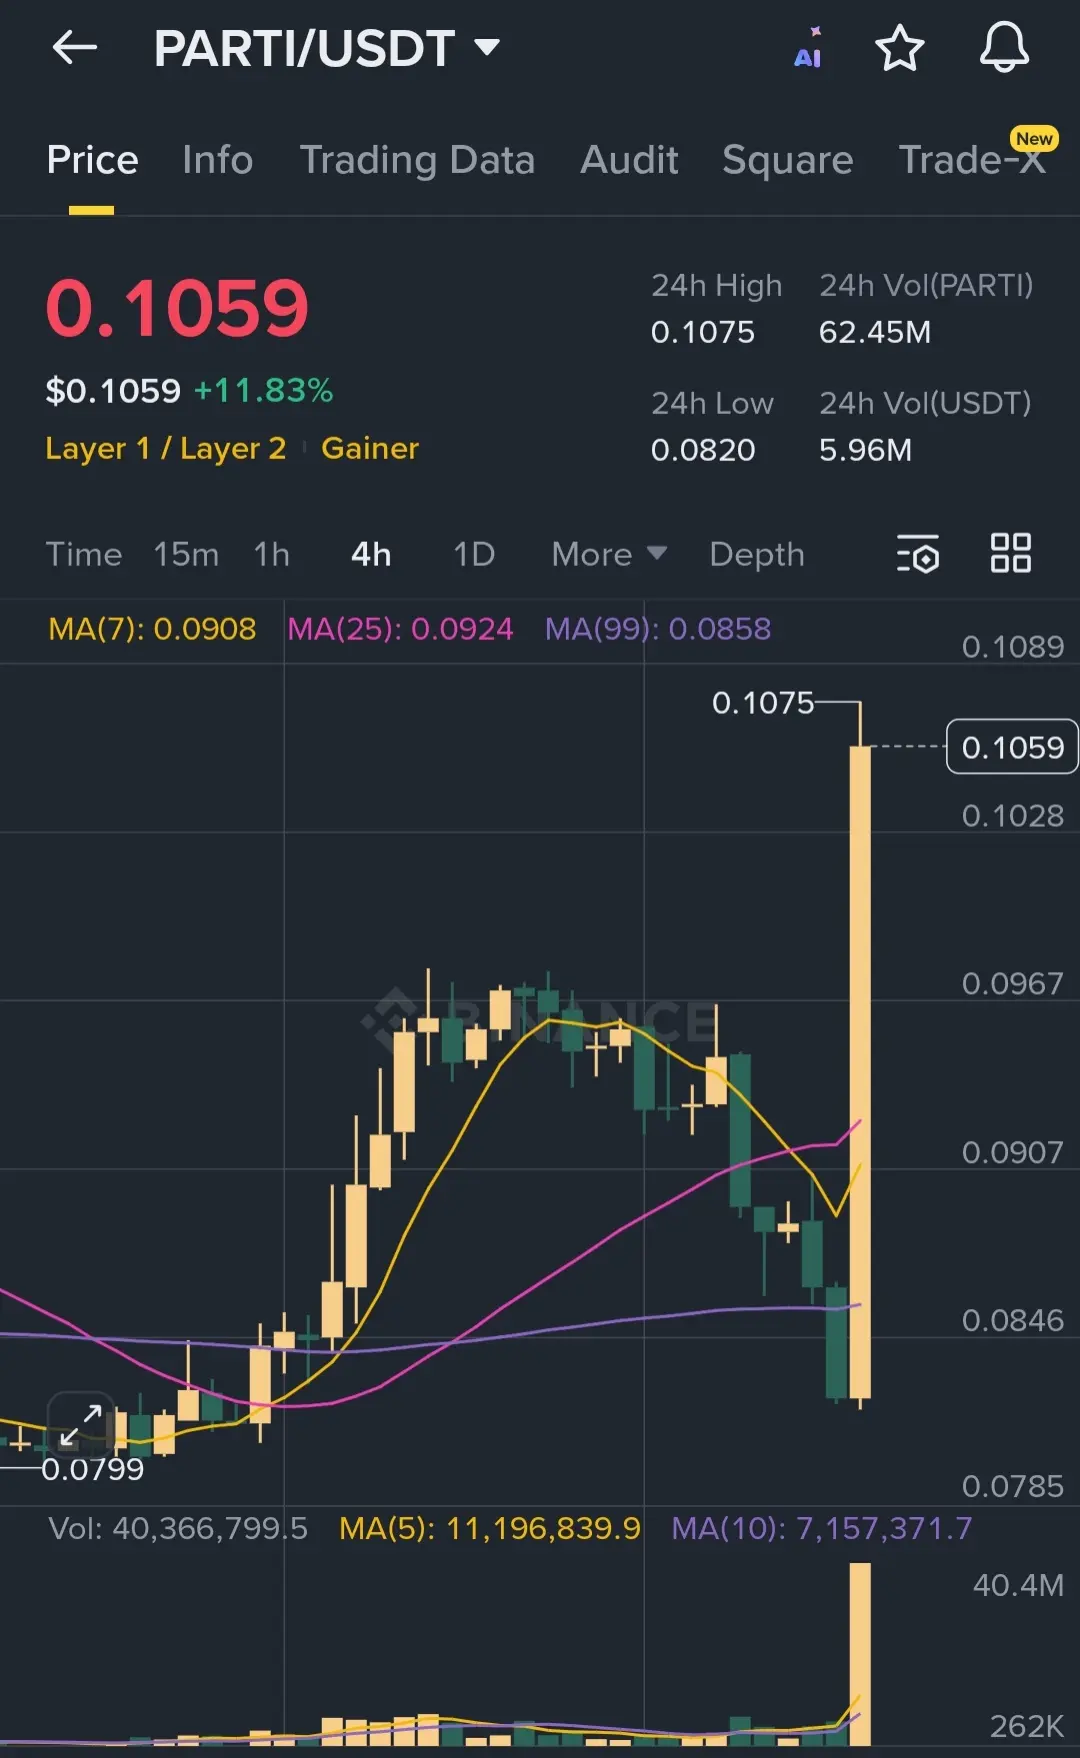Expand the More timeframes dropdown
Image resolution: width=1080 pixels, height=1758 pixels.
pyautogui.click(x=609, y=554)
